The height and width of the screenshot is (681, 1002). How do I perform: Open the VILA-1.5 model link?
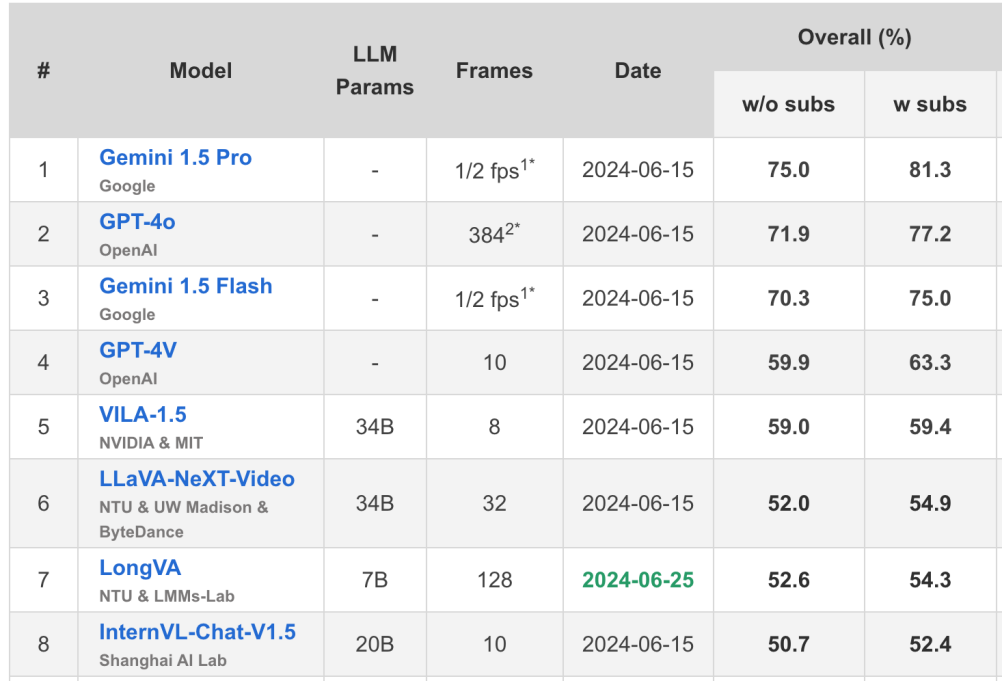(143, 414)
